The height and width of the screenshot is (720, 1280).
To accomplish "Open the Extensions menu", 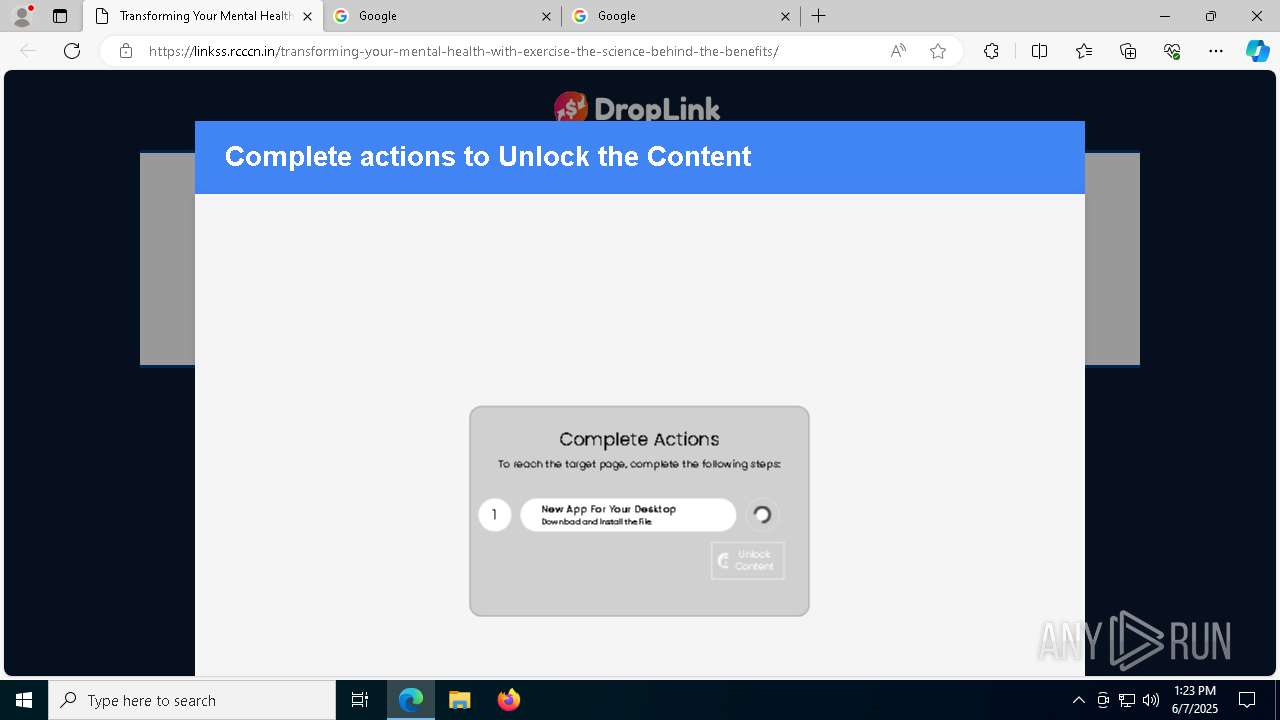I will pos(991,51).
